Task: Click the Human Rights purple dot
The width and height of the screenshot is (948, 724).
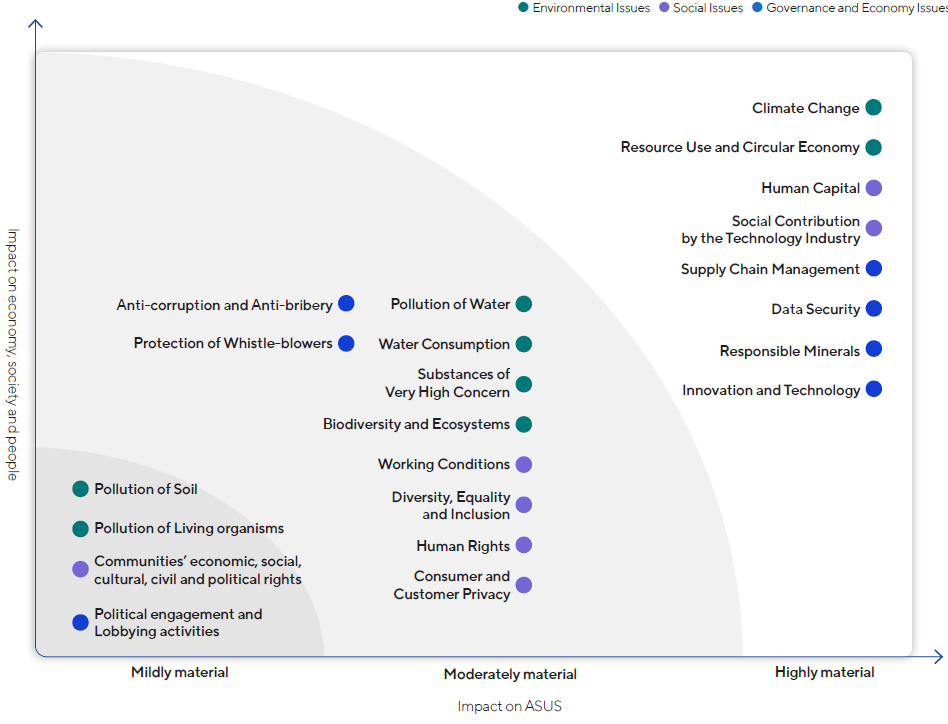Action: (x=523, y=545)
